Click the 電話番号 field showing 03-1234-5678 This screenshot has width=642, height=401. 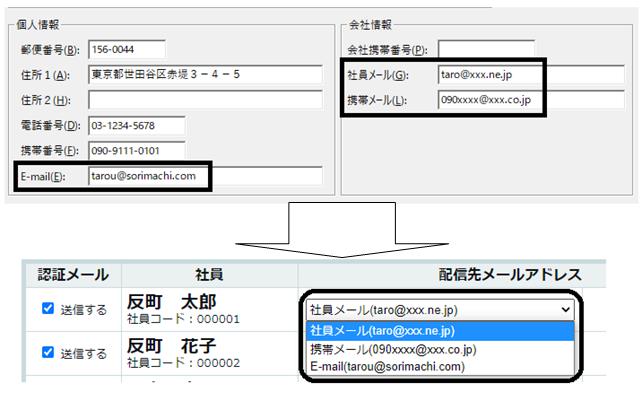pyautogui.click(x=137, y=125)
